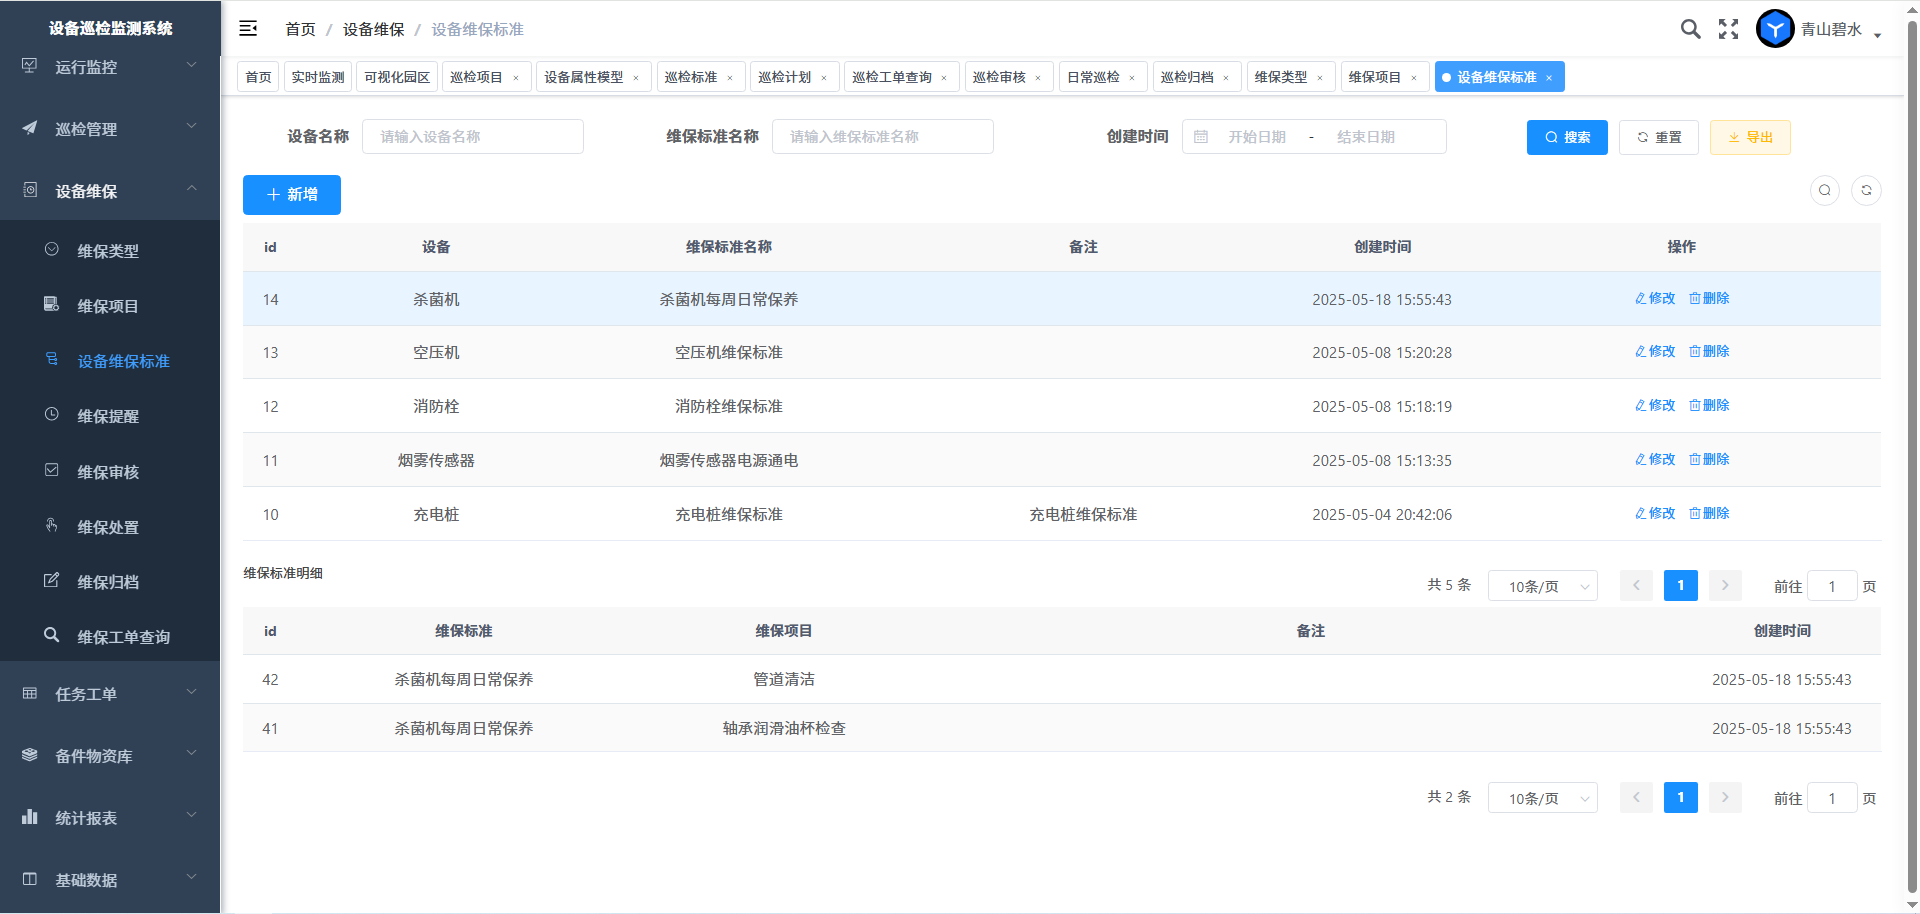Switch to the 巡检标准 tab
This screenshot has height=914, width=1920.
tap(691, 77)
